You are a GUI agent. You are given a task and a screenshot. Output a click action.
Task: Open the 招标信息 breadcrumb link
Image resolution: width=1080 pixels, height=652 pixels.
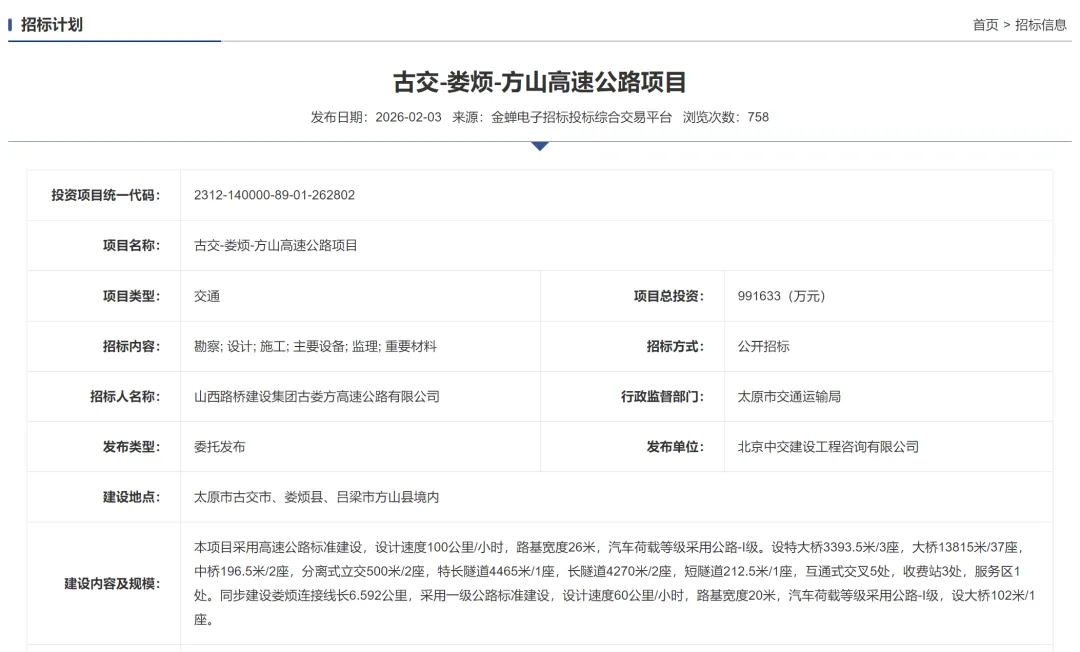click(x=1041, y=25)
